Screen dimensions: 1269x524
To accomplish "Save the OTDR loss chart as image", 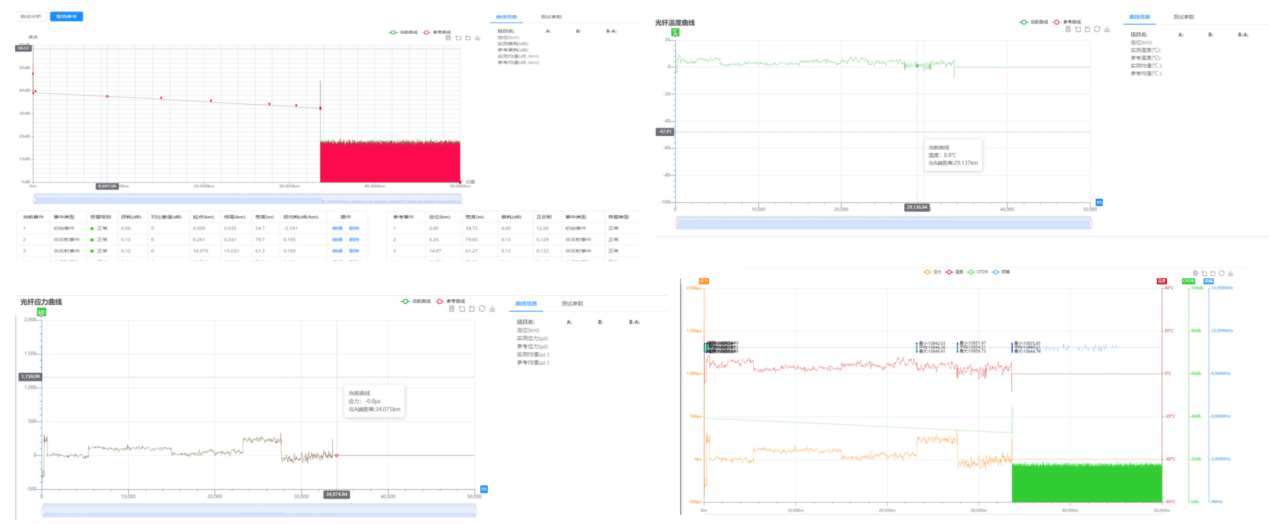I will tap(478, 38).
